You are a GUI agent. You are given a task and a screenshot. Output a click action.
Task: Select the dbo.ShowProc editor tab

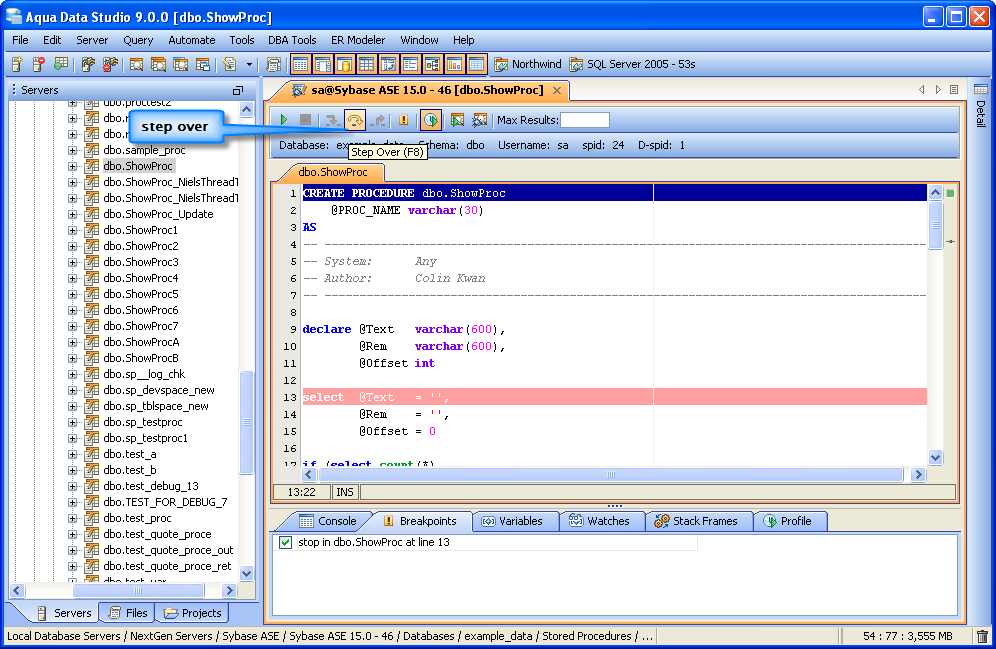pyautogui.click(x=333, y=172)
